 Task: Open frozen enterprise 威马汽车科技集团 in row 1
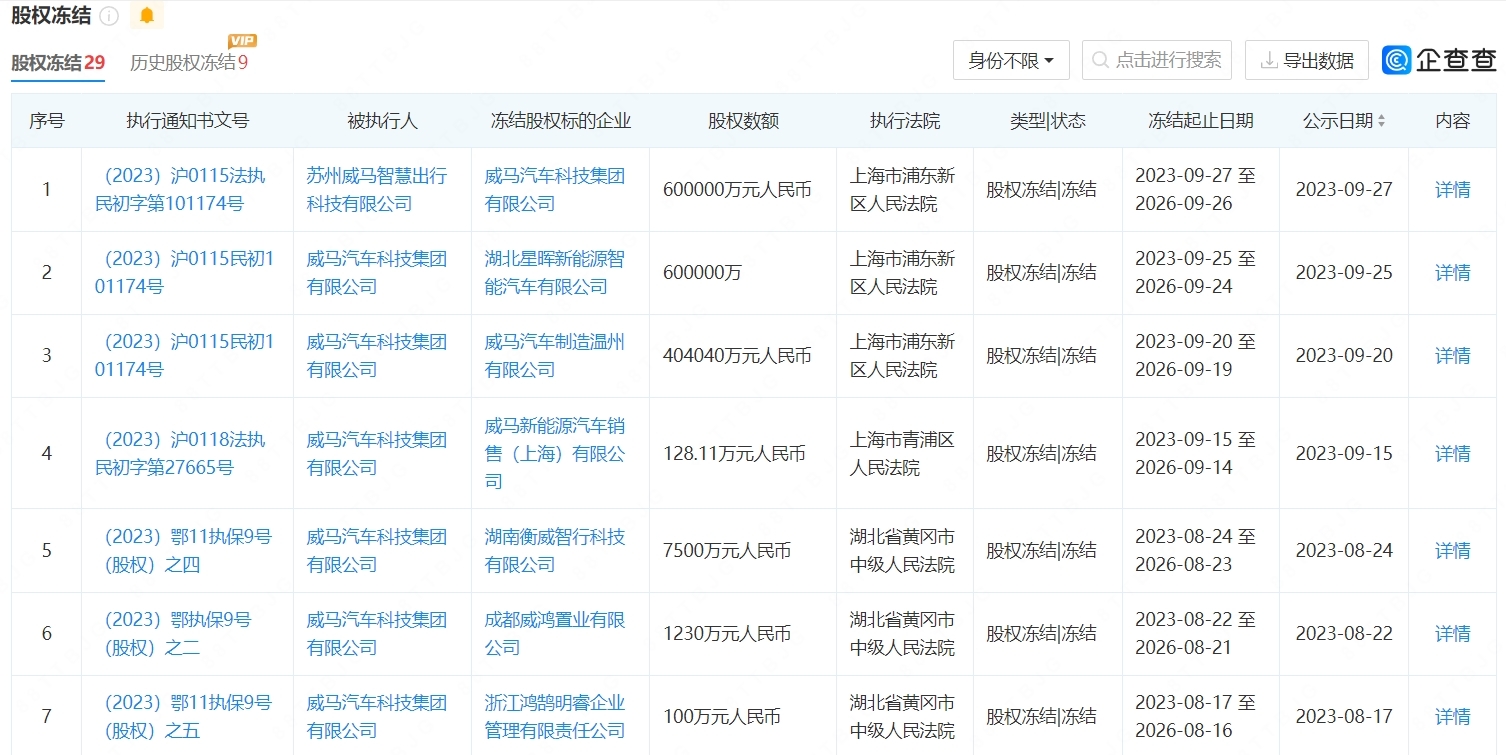pos(554,190)
